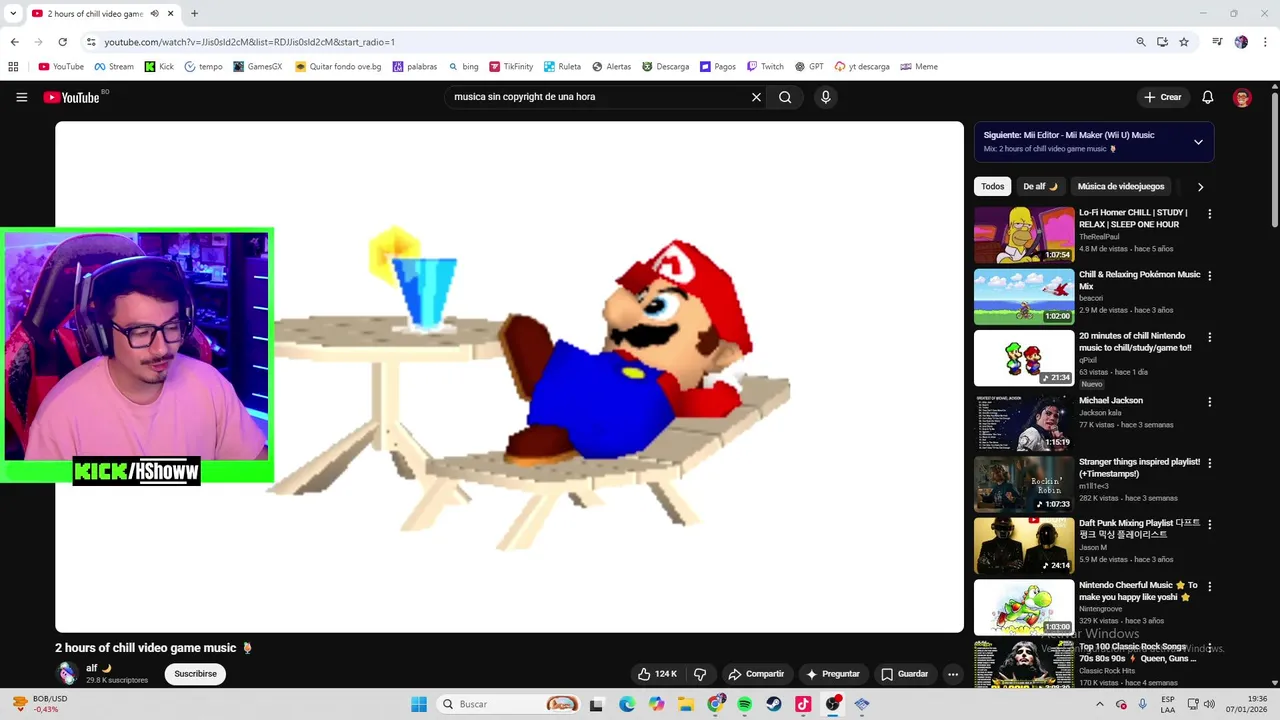Open YouTube account avatar menu
Screen dimensions: 1280x720
click(1242, 97)
